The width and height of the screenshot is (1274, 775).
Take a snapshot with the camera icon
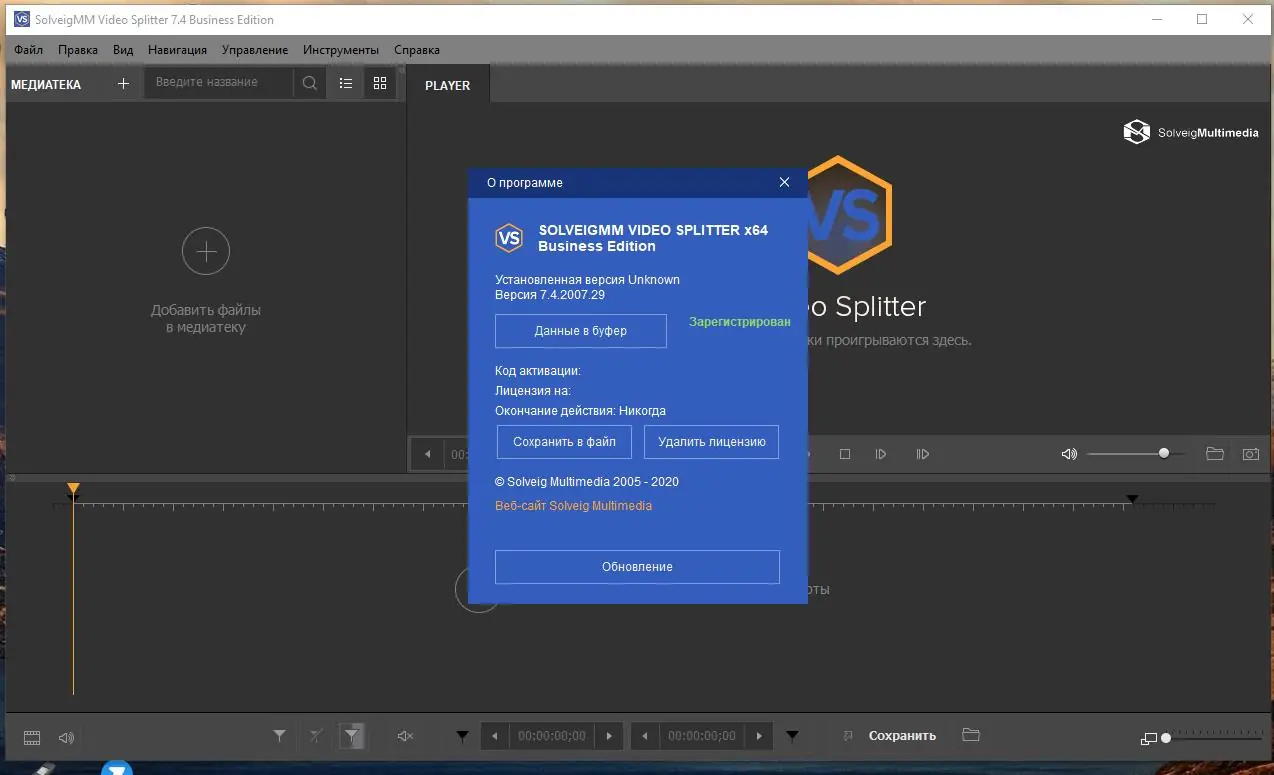1250,454
